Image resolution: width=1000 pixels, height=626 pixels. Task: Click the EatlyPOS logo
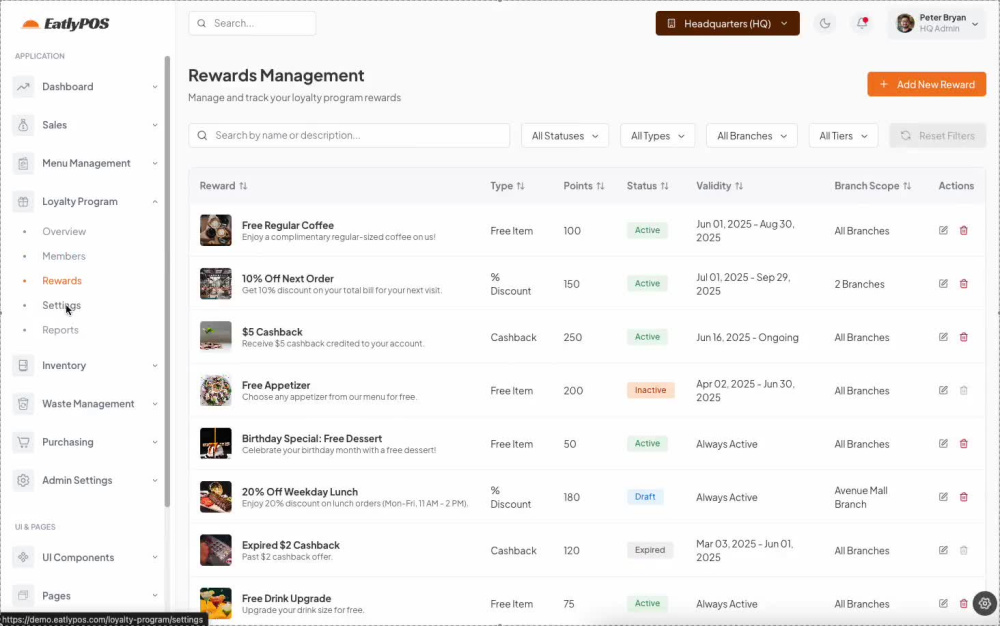(65, 24)
